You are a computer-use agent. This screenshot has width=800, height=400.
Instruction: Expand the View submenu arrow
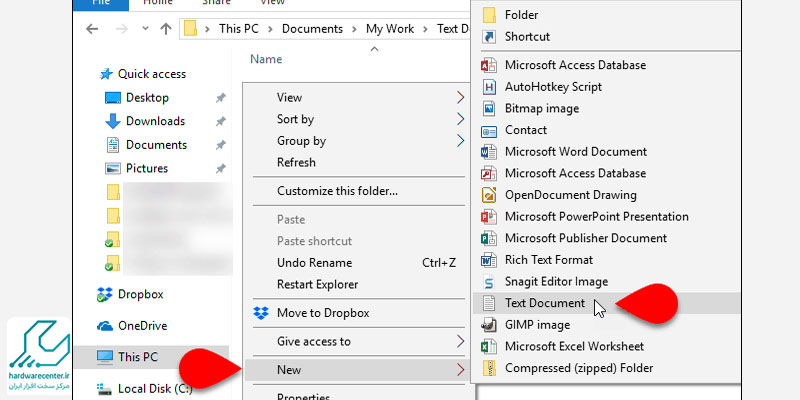click(x=460, y=98)
